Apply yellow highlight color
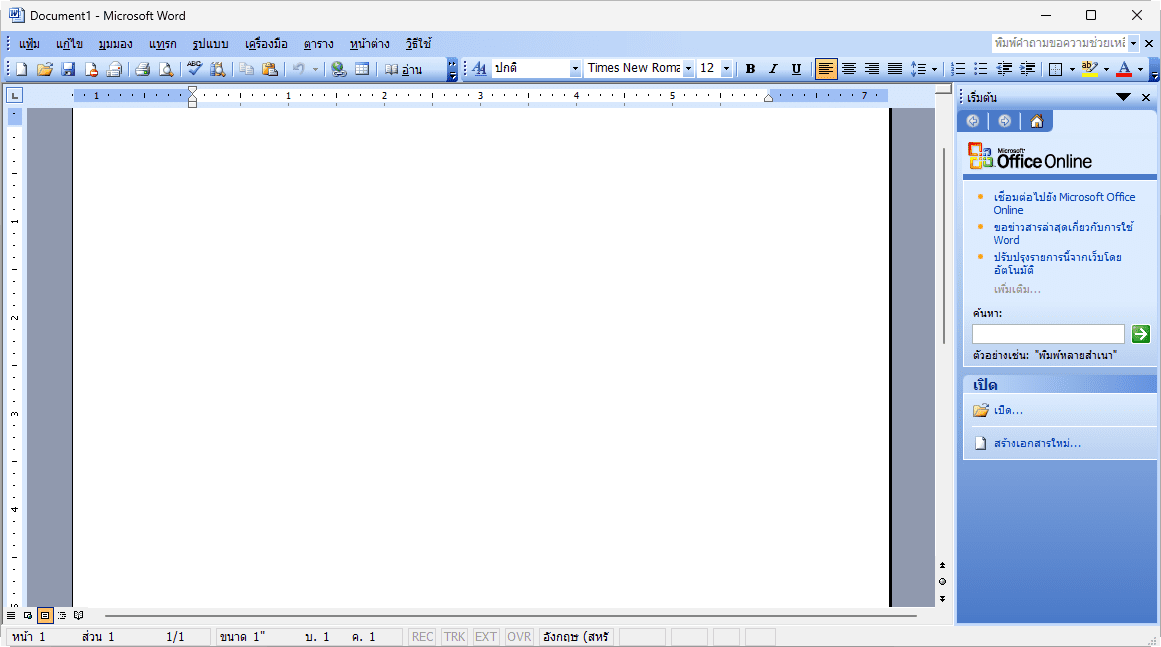Image resolution: width=1161 pixels, height=647 pixels. point(1089,69)
